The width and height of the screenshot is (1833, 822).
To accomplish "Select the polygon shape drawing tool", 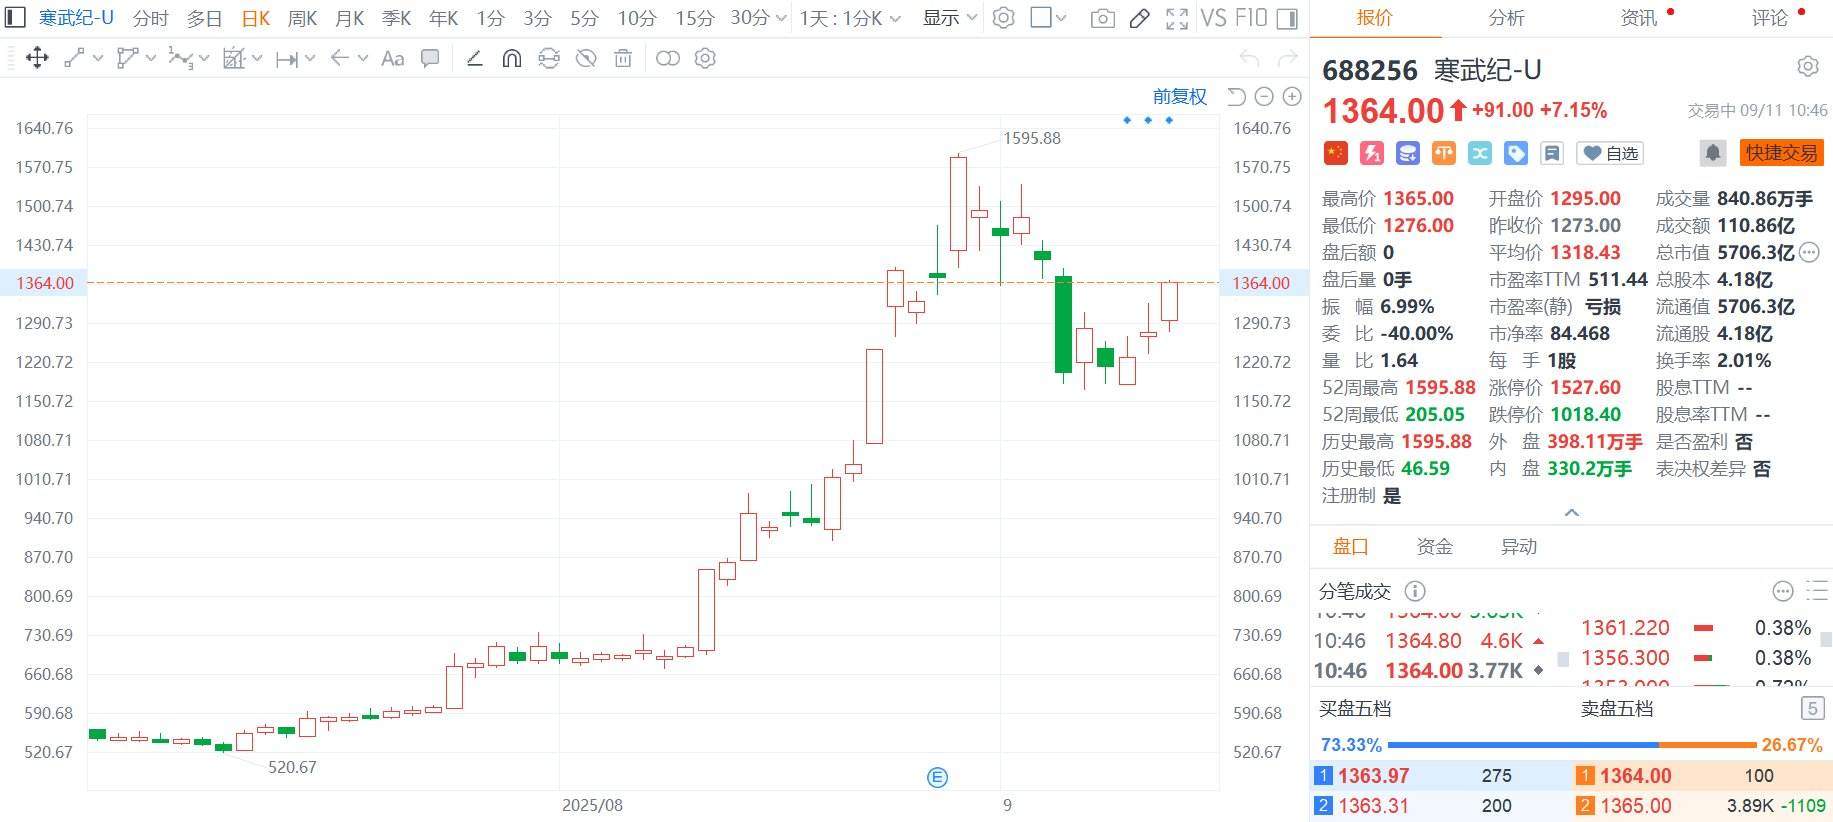I will [127, 58].
